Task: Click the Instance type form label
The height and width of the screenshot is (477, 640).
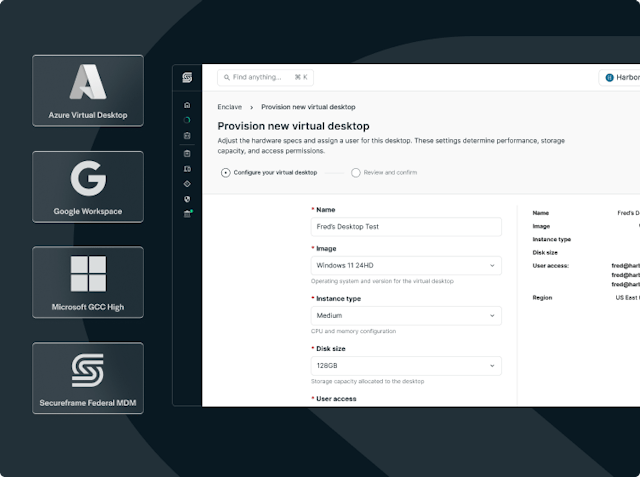Action: [338, 299]
